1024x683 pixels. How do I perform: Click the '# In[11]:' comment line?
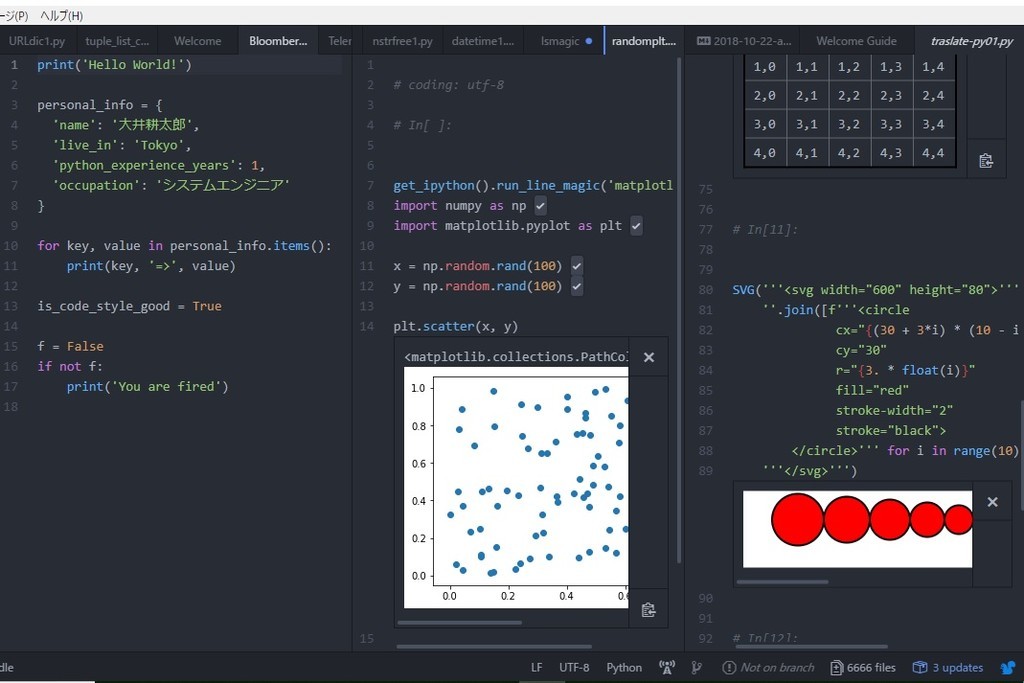765,230
